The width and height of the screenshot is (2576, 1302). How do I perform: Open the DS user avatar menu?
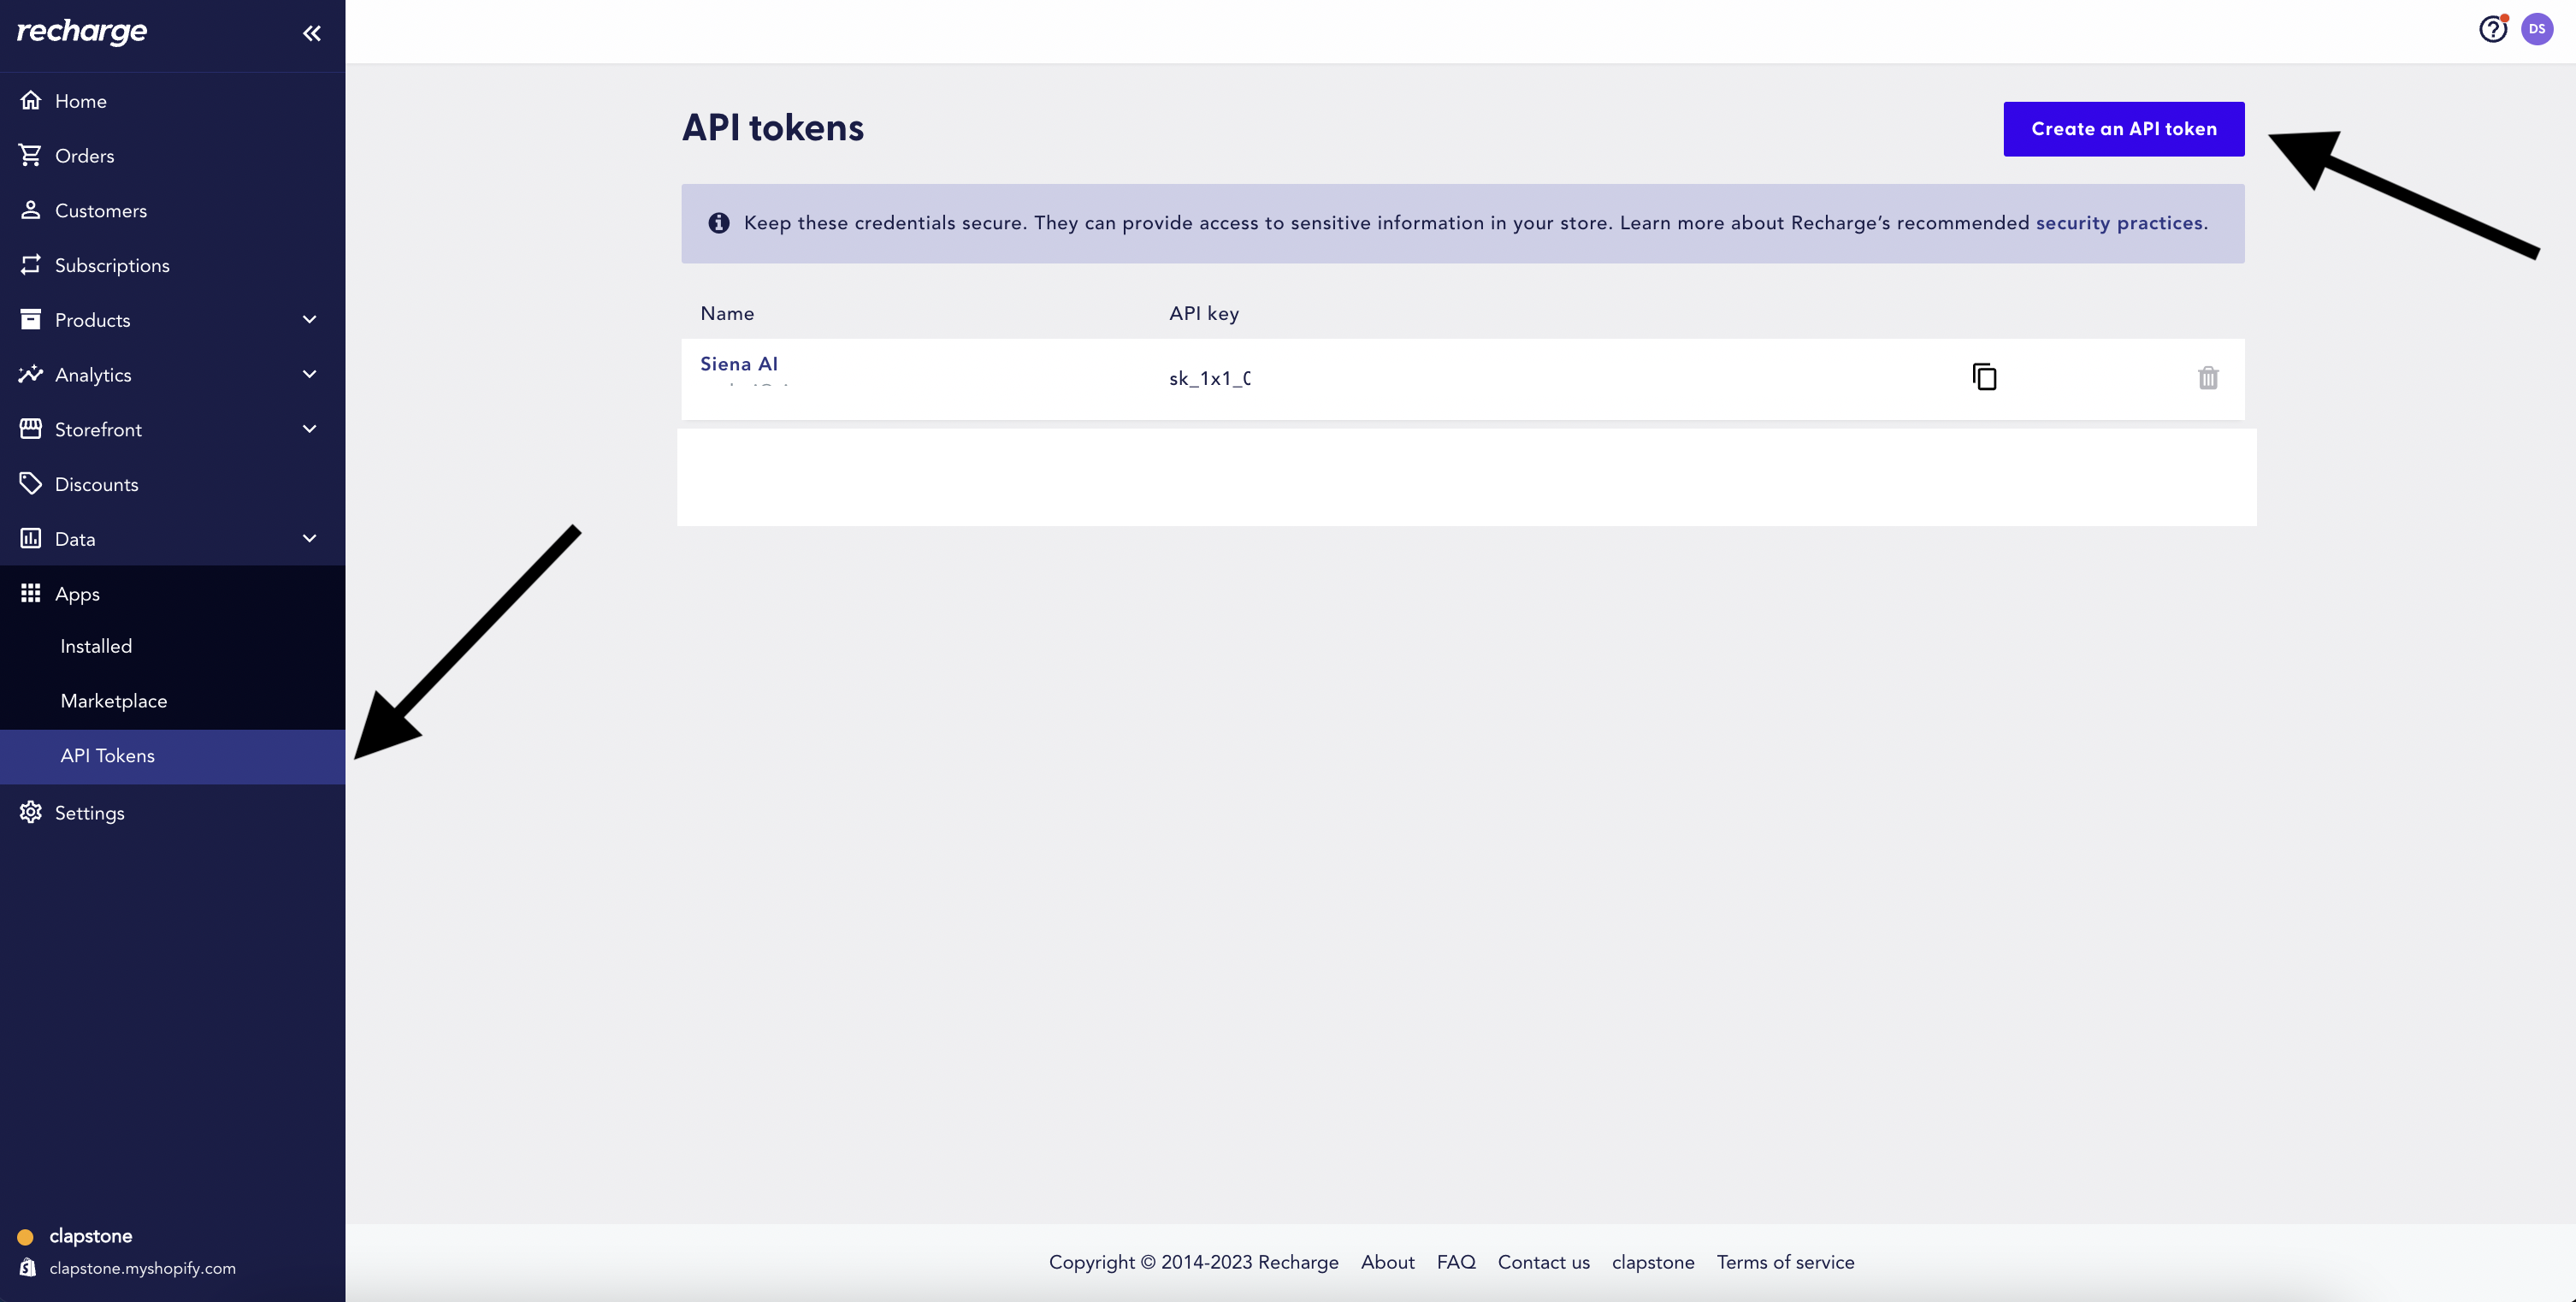(x=2537, y=29)
